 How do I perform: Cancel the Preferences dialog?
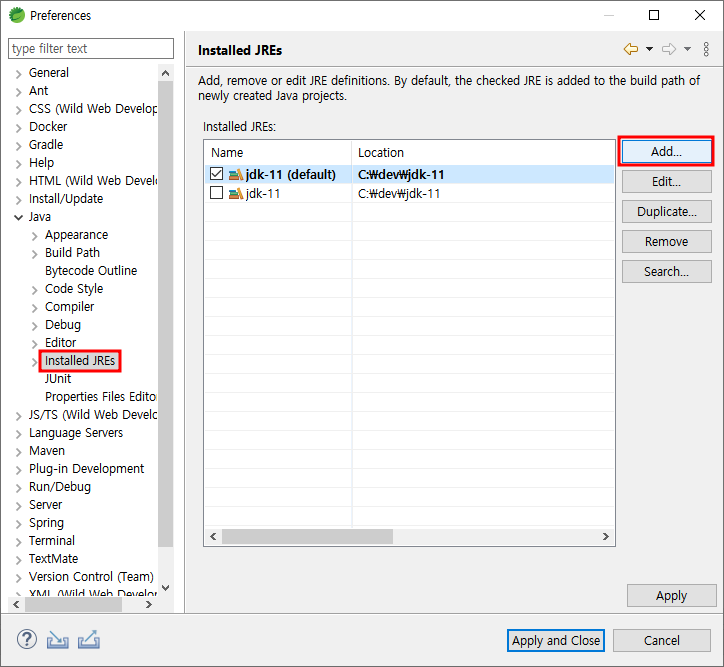[x=662, y=640]
